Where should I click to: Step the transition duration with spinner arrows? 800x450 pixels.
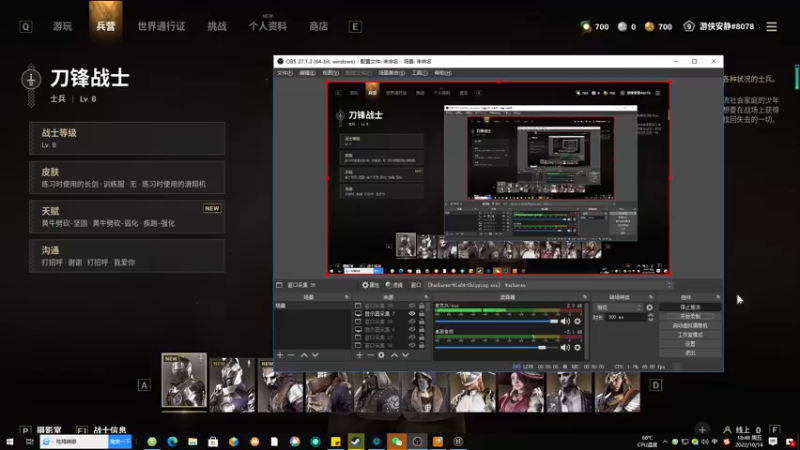click(651, 317)
